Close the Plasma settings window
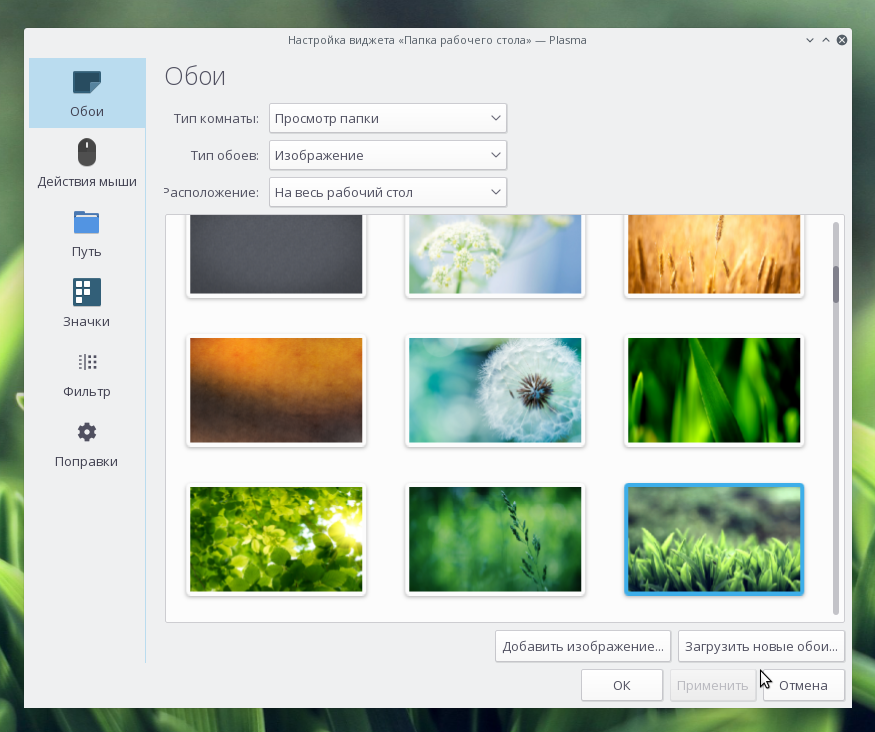 click(842, 40)
